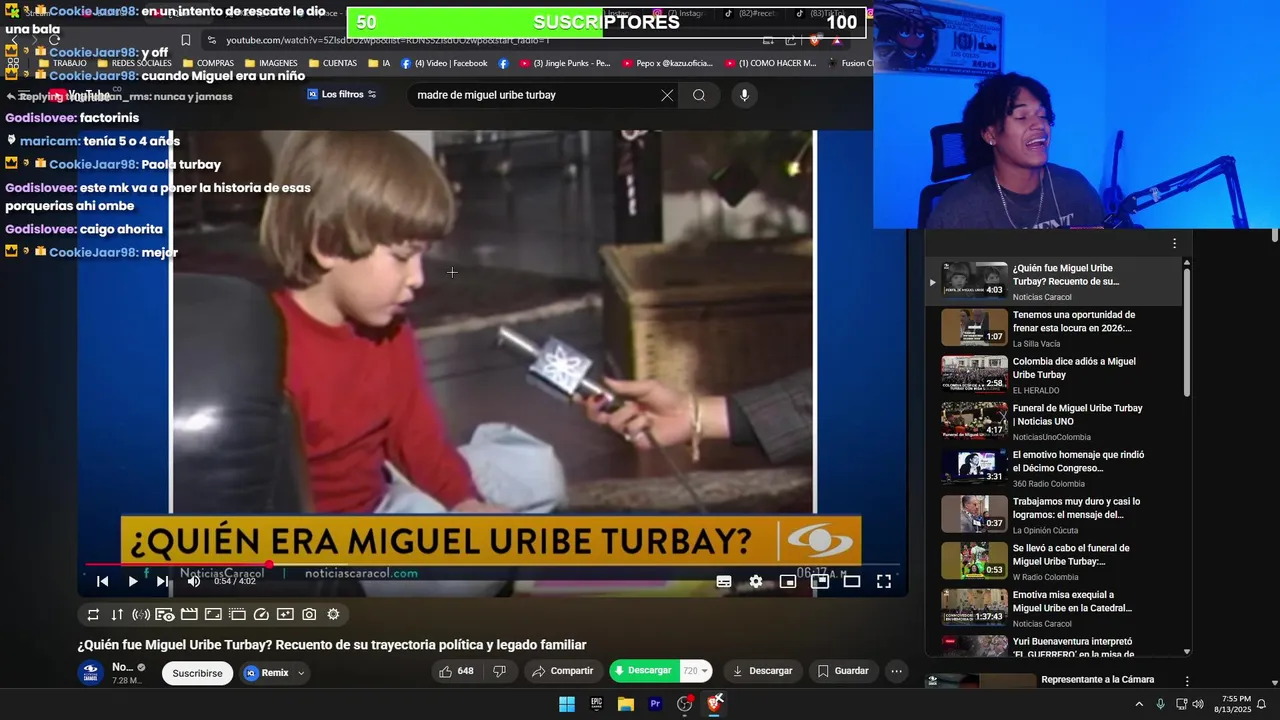This screenshot has height=720, width=1280.
Task: Click the Compartir share button
Action: pyautogui.click(x=562, y=671)
